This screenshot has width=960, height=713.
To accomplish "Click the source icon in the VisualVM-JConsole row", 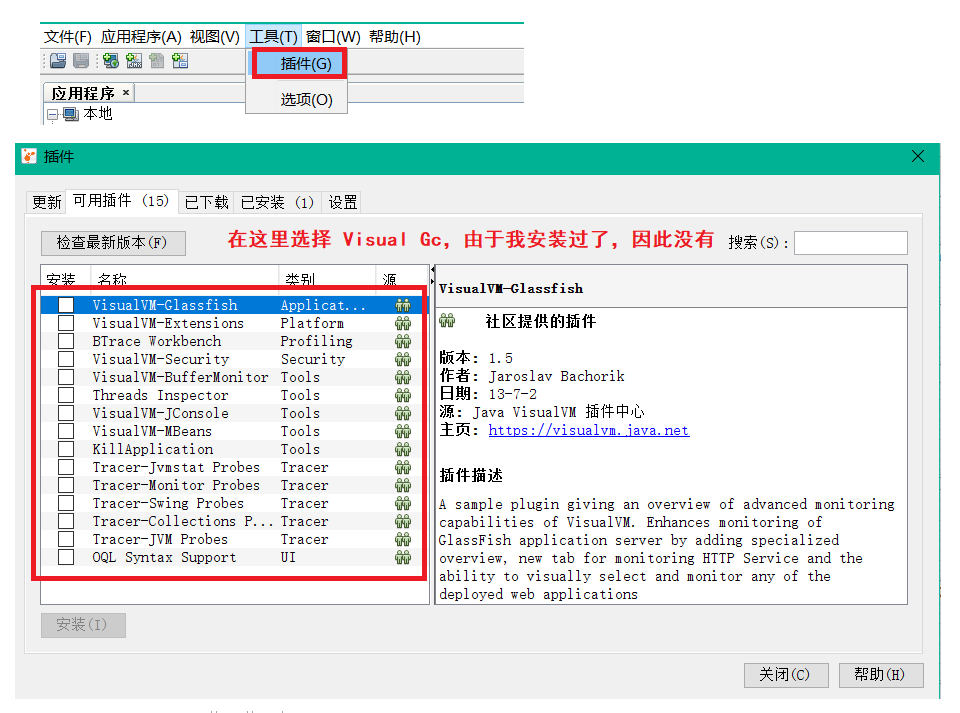I will tap(403, 413).
